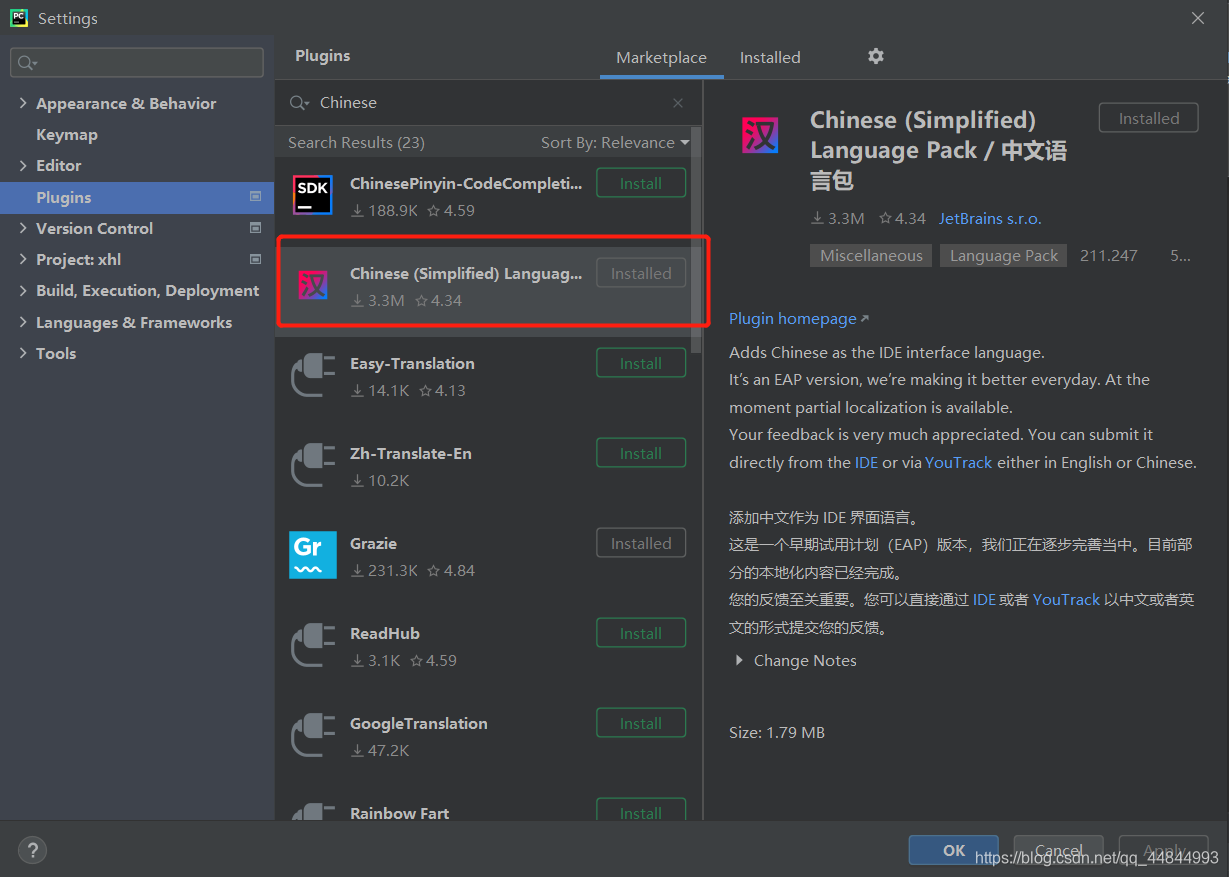The image size is (1229, 877).
Task: Select the ReadHub plugin name
Action: coord(385,633)
